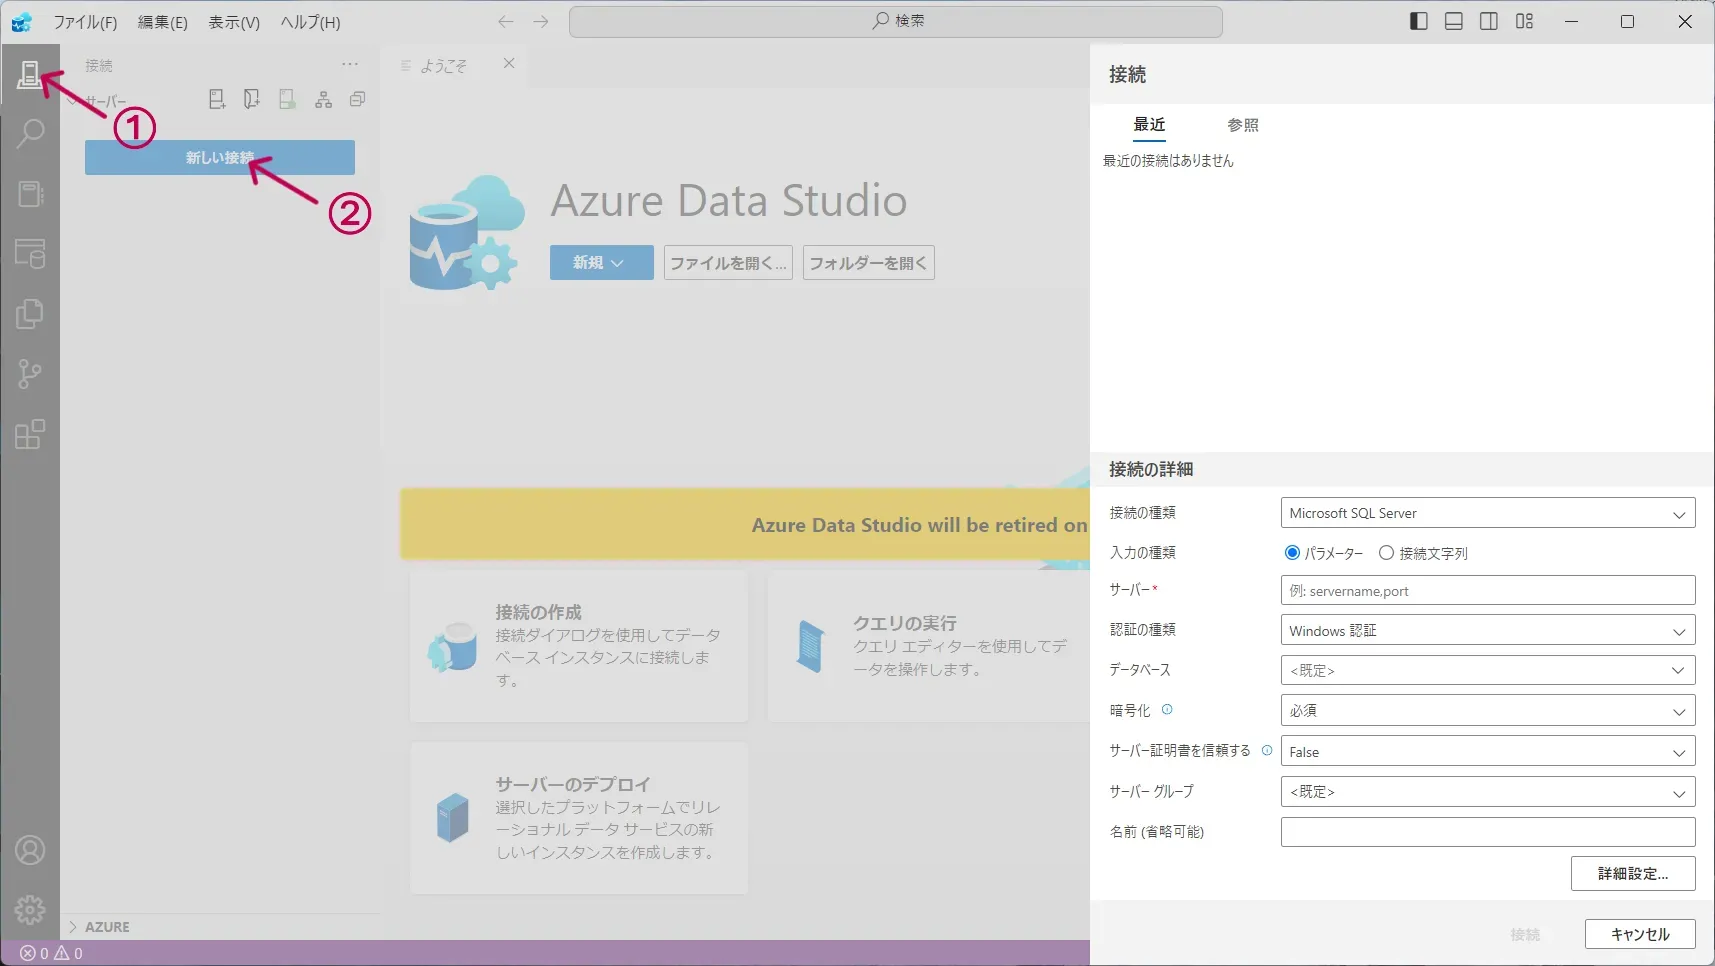This screenshot has width=1715, height=966.
Task: Open the Manage gear icon
Action: click(x=30, y=910)
